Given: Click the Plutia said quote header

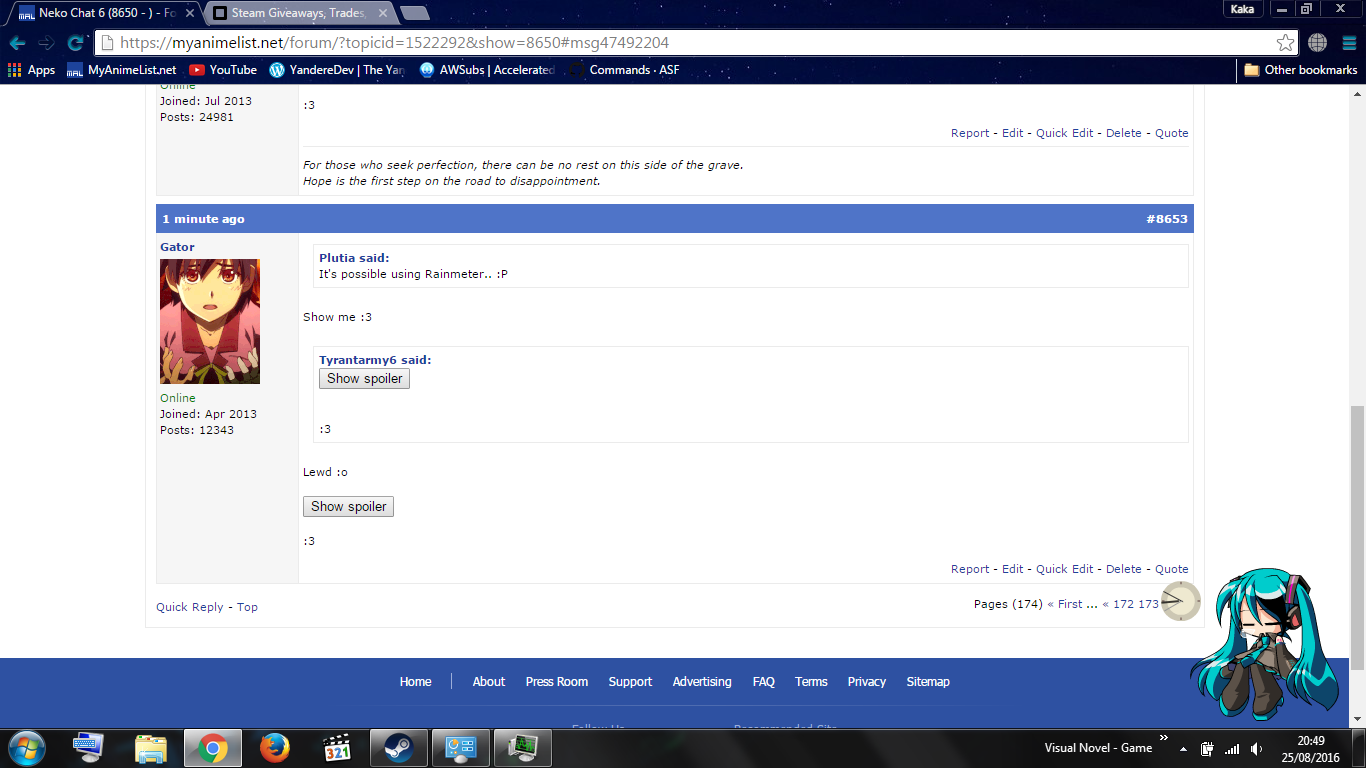Looking at the screenshot, I should point(354,258).
